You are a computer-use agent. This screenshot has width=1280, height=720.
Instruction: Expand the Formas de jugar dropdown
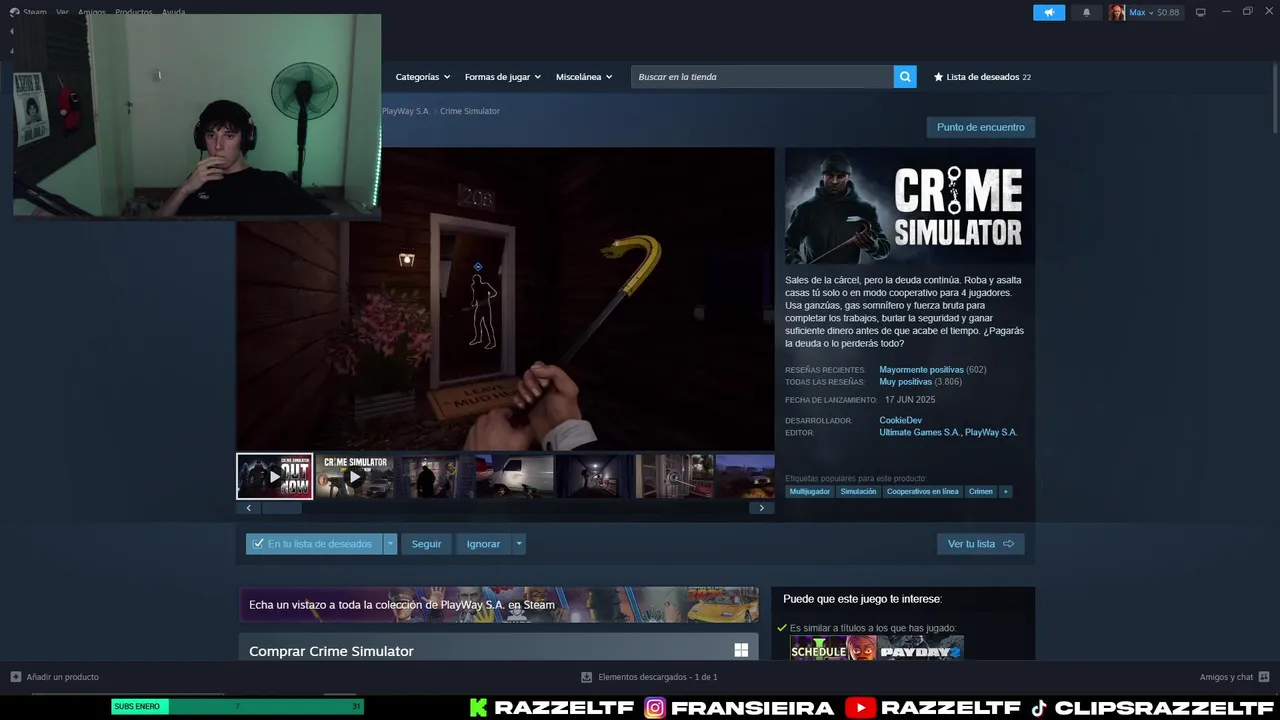point(502,77)
